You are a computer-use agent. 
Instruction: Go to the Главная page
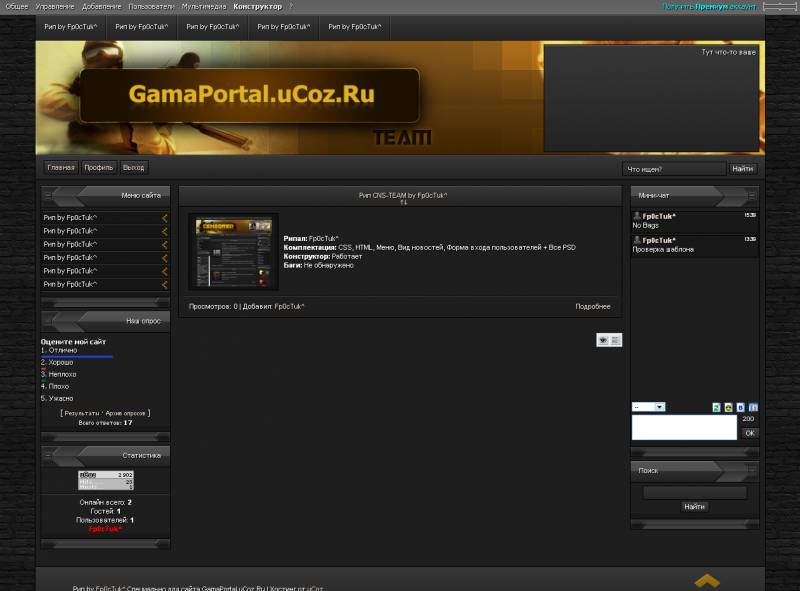[x=61, y=167]
